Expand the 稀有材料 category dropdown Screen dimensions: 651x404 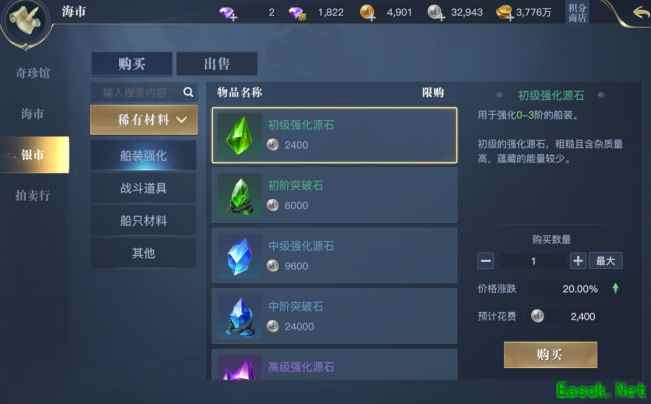tap(144, 120)
